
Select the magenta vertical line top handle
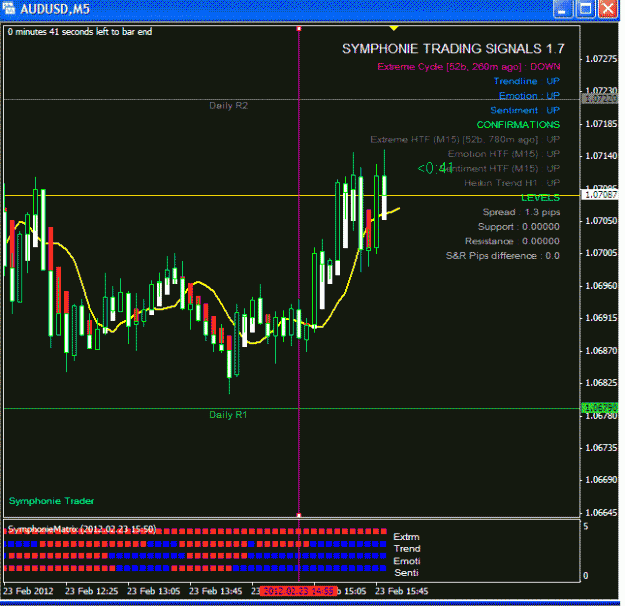299,29
